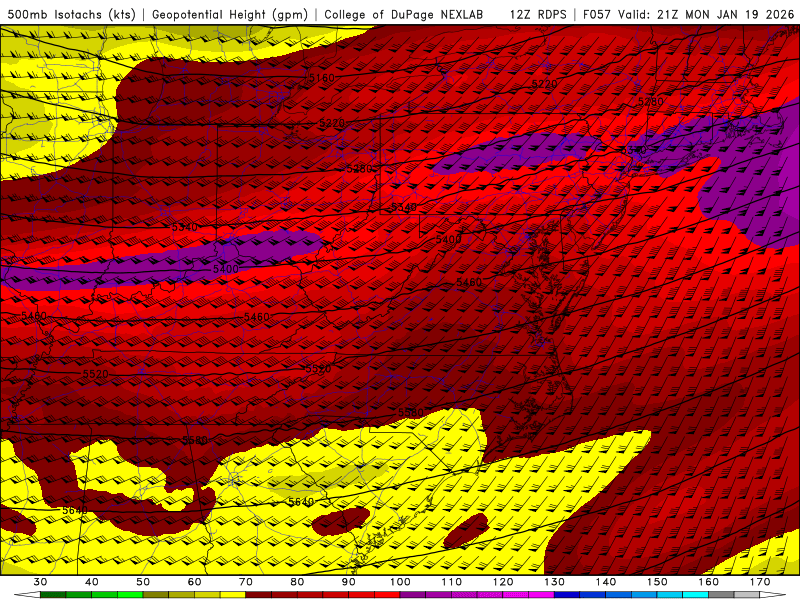Click the colorbar tick label 110
This screenshot has height=600, width=800.
click(452, 582)
